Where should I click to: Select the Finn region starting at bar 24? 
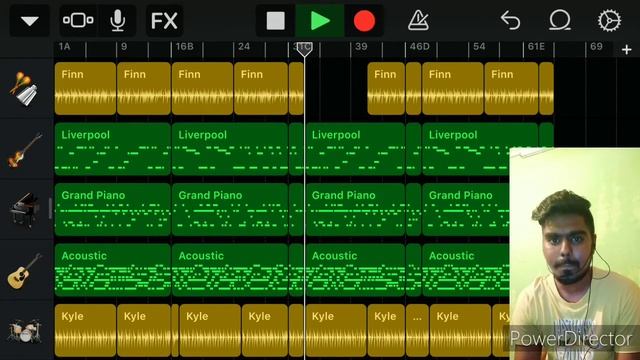[261, 88]
